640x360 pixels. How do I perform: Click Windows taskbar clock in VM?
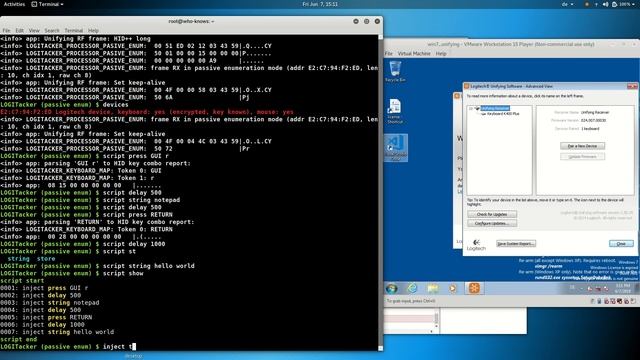[x=623, y=288]
